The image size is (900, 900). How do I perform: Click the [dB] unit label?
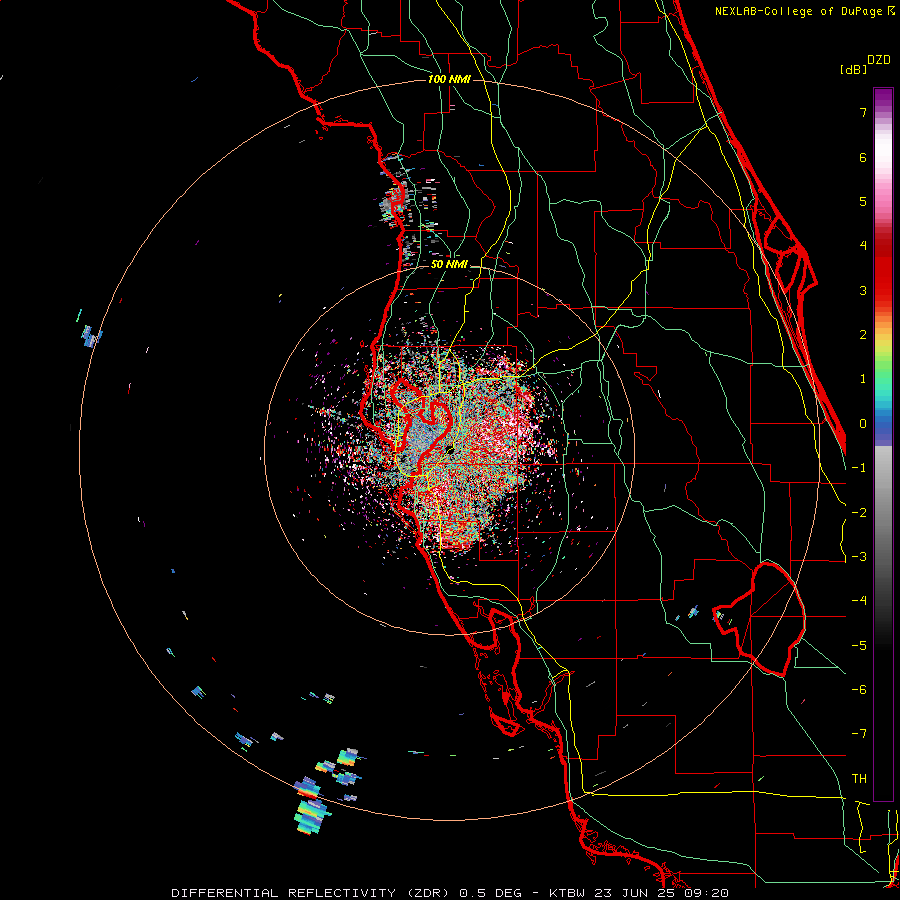point(854,69)
